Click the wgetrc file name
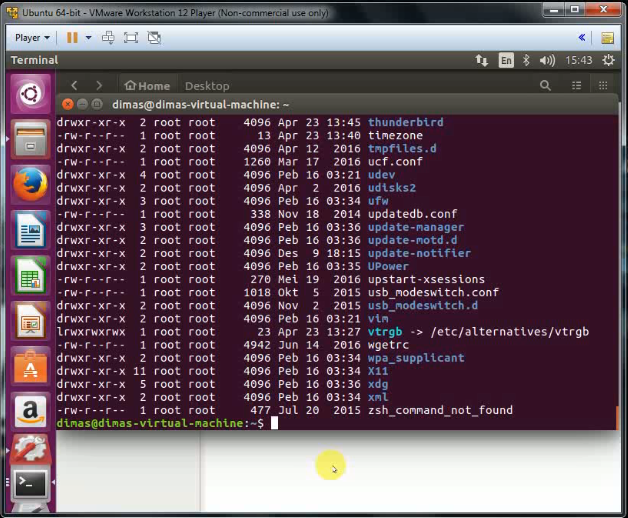The width and height of the screenshot is (628, 518). coord(388,345)
